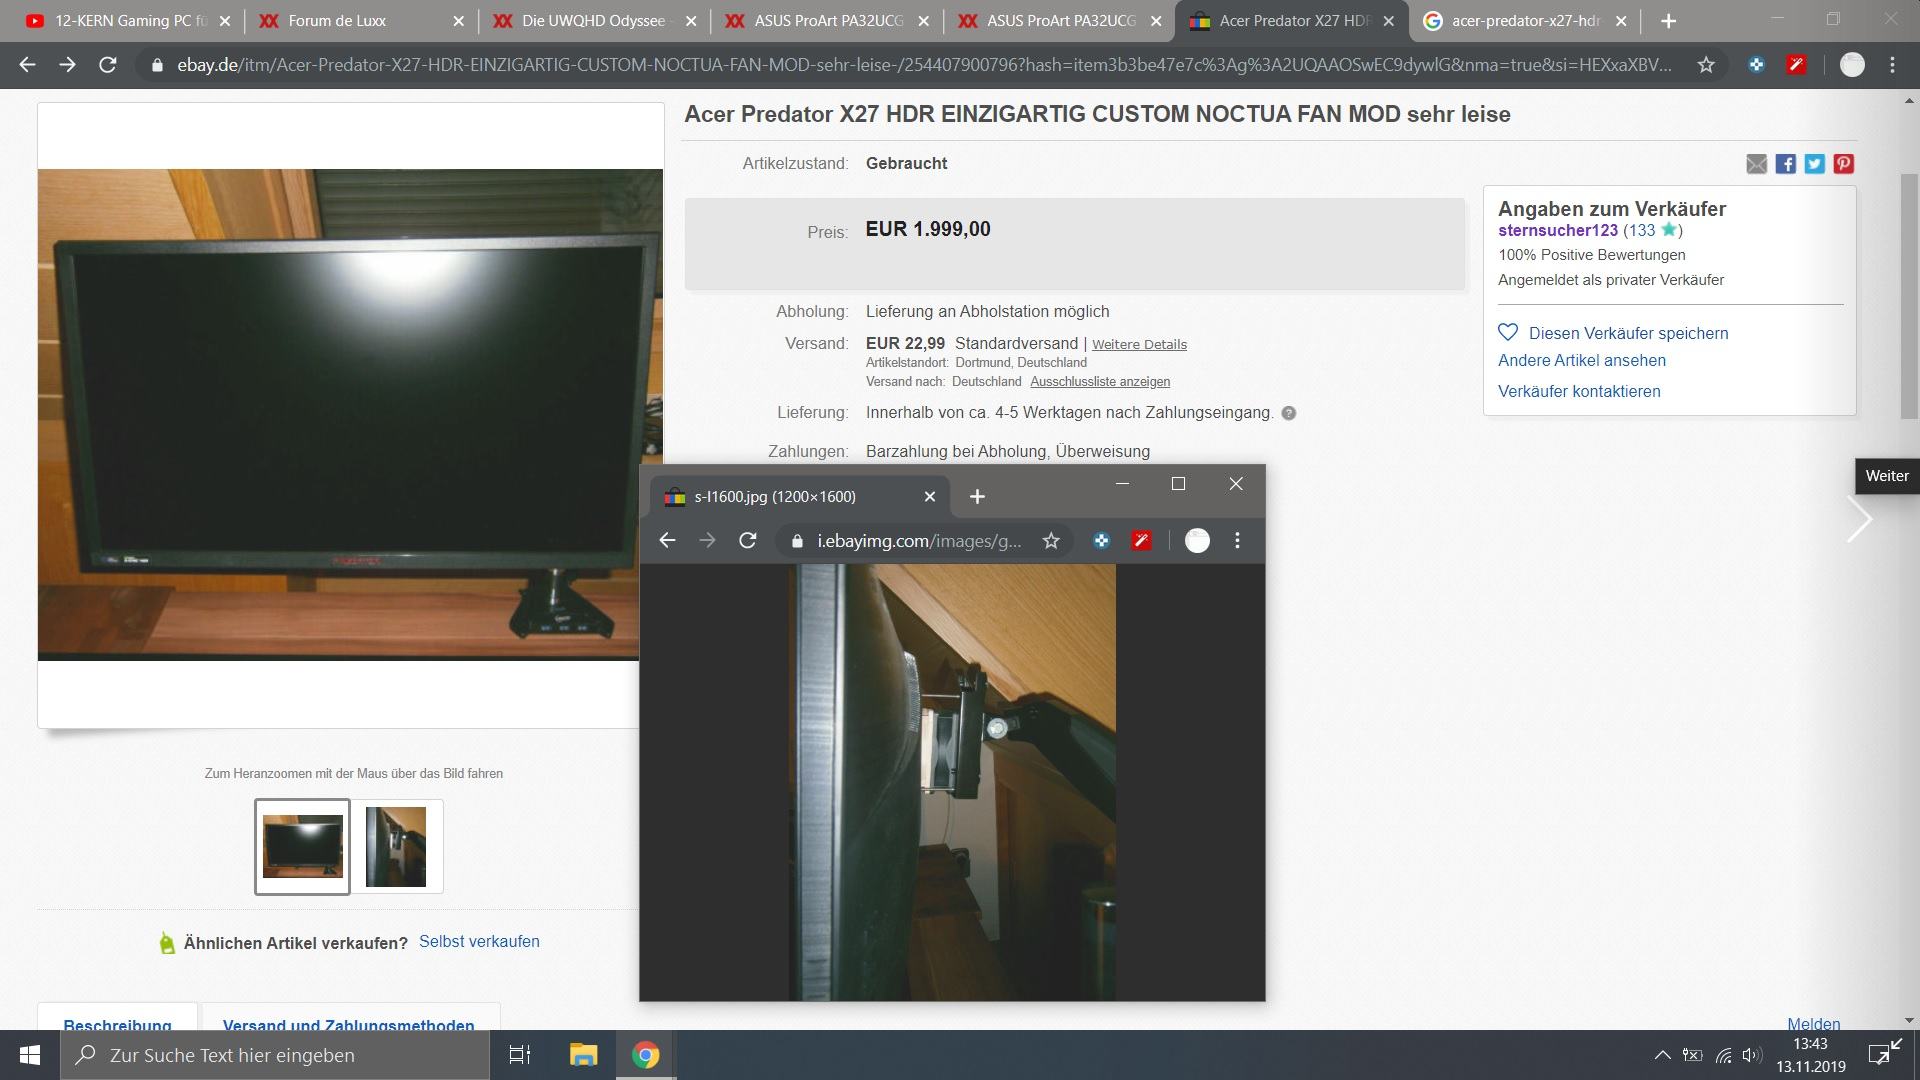The image size is (1920, 1080).
Task: Click the clock showing 13:43
Action: (1810, 1044)
